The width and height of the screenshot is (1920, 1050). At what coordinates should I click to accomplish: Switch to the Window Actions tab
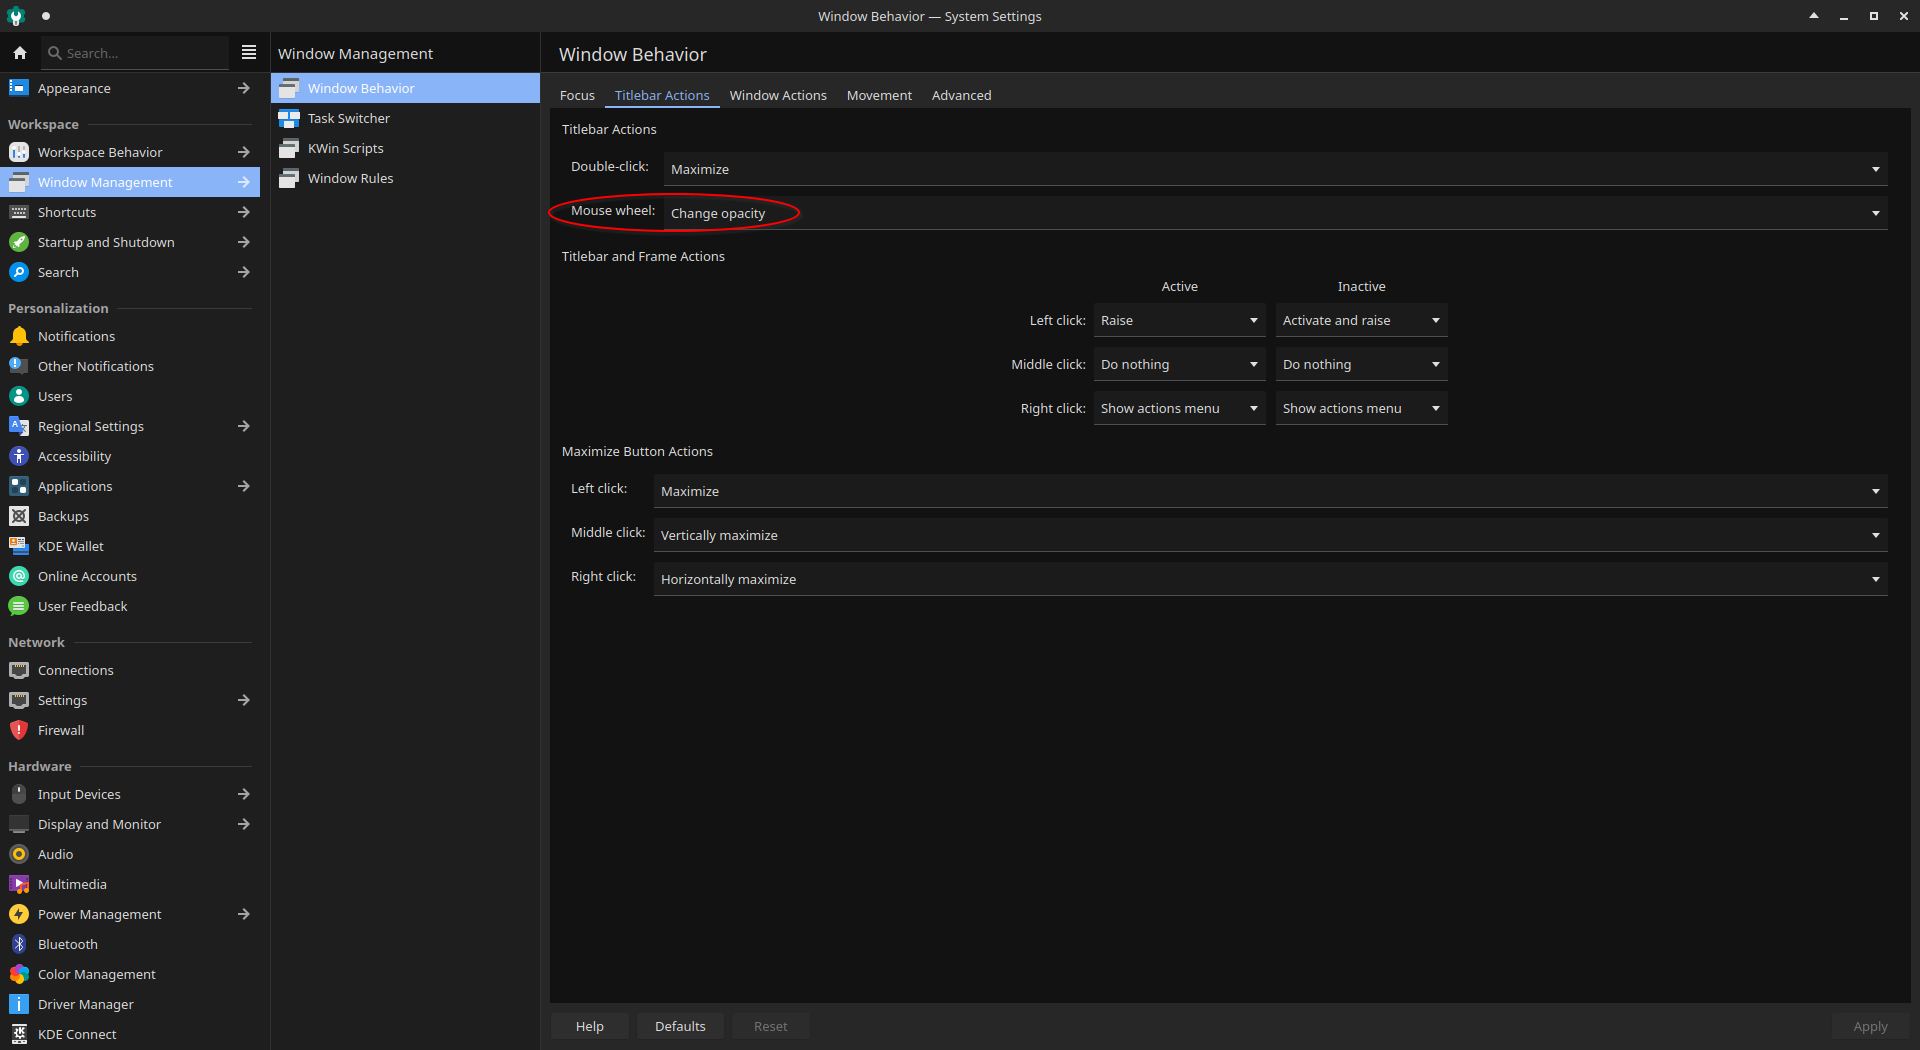(777, 95)
